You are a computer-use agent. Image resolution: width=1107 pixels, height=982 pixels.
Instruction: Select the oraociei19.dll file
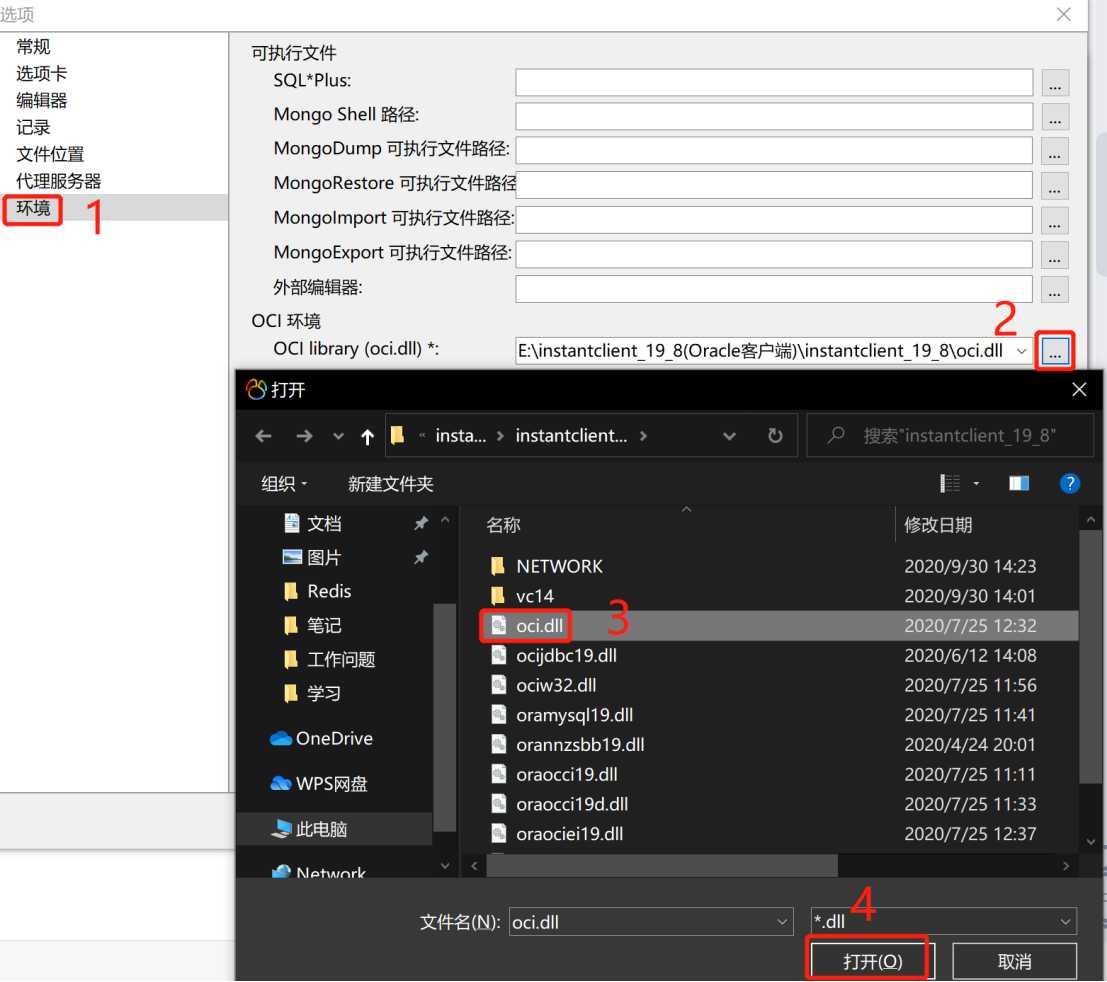(x=569, y=833)
